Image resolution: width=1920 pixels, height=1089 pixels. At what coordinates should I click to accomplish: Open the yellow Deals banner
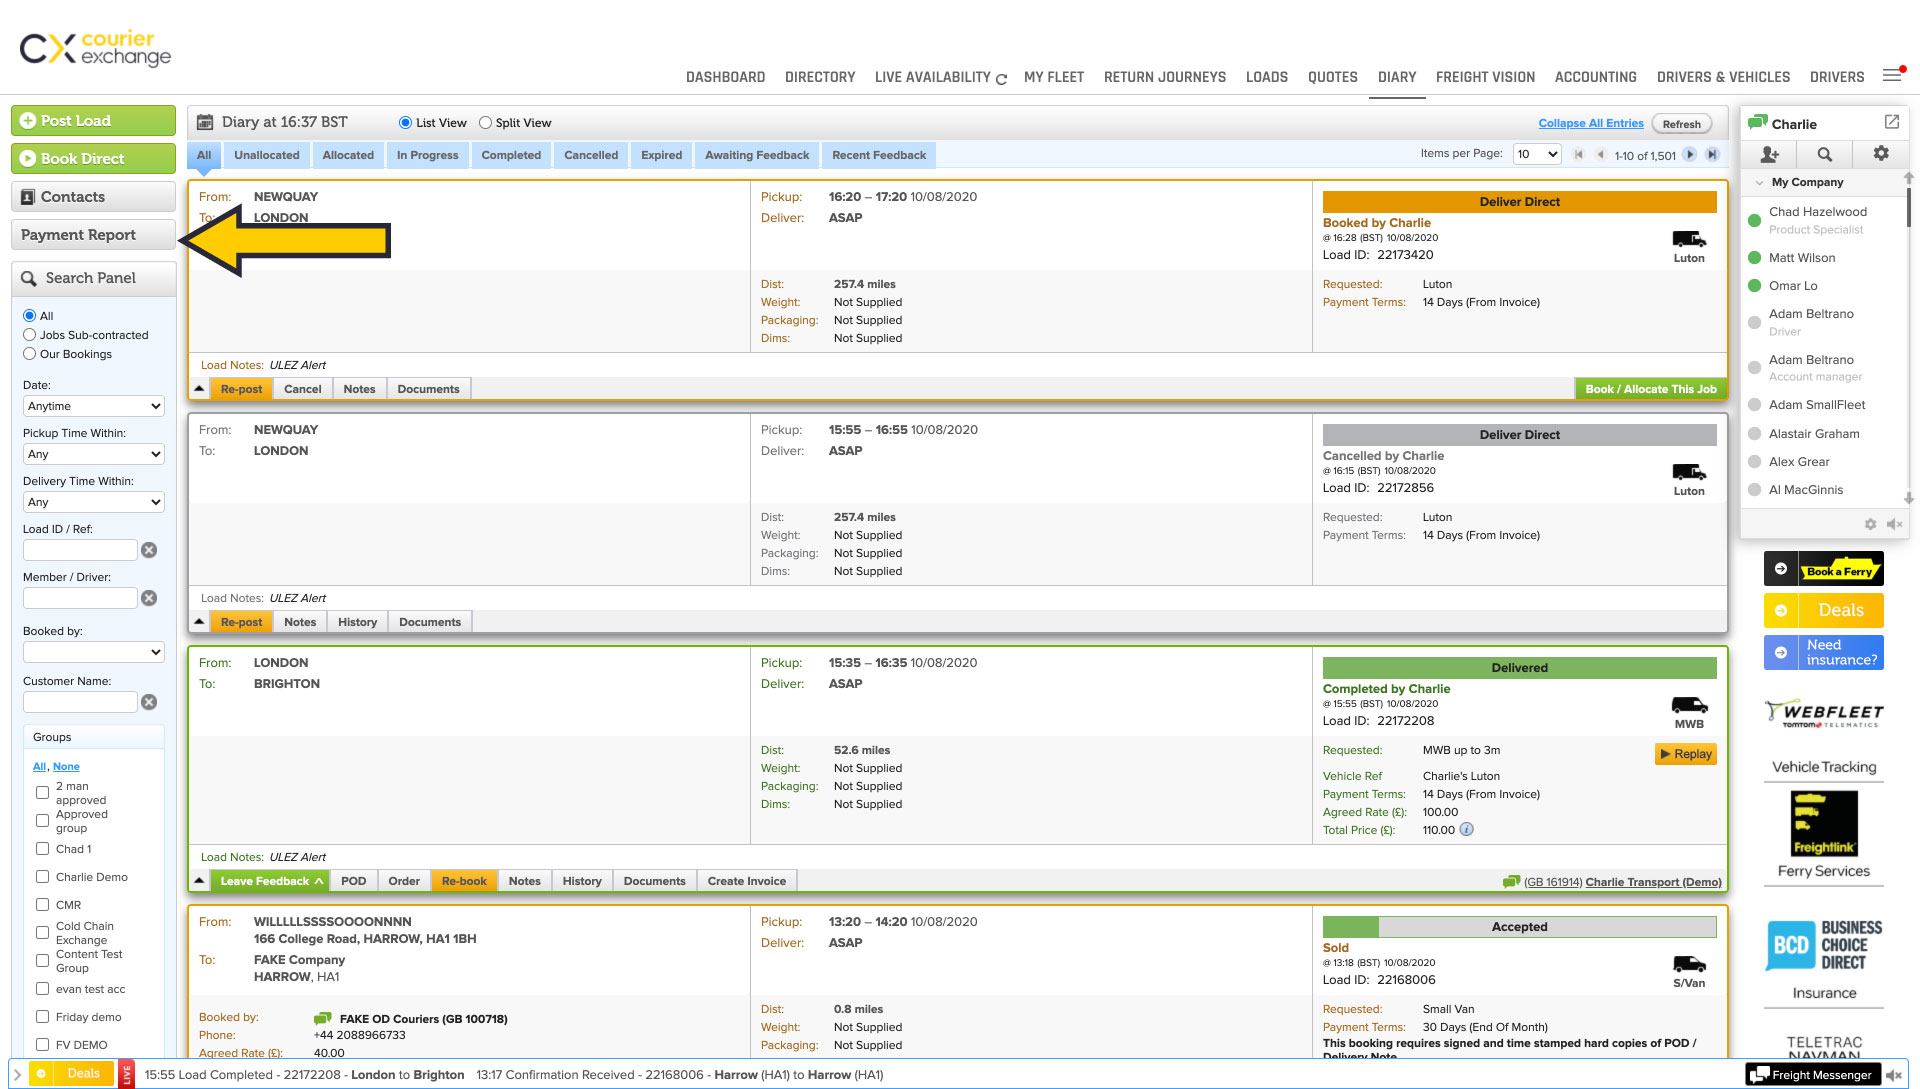(x=1824, y=610)
